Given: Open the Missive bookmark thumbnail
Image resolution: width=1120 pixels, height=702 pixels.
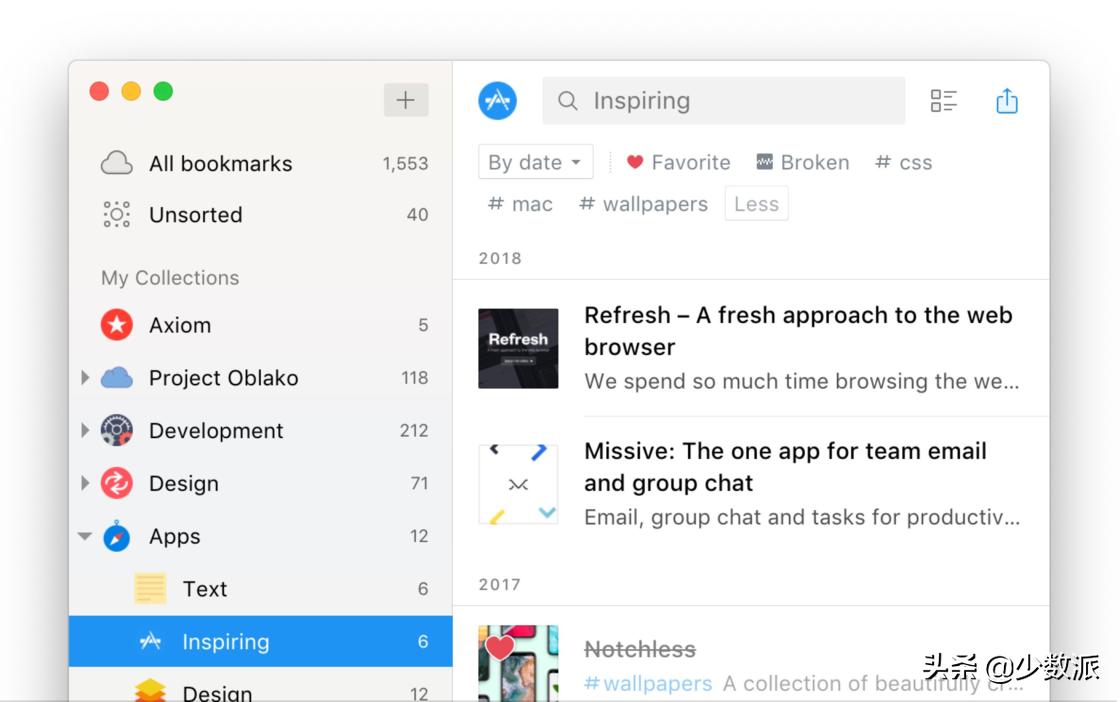Looking at the screenshot, I should coord(518,484).
